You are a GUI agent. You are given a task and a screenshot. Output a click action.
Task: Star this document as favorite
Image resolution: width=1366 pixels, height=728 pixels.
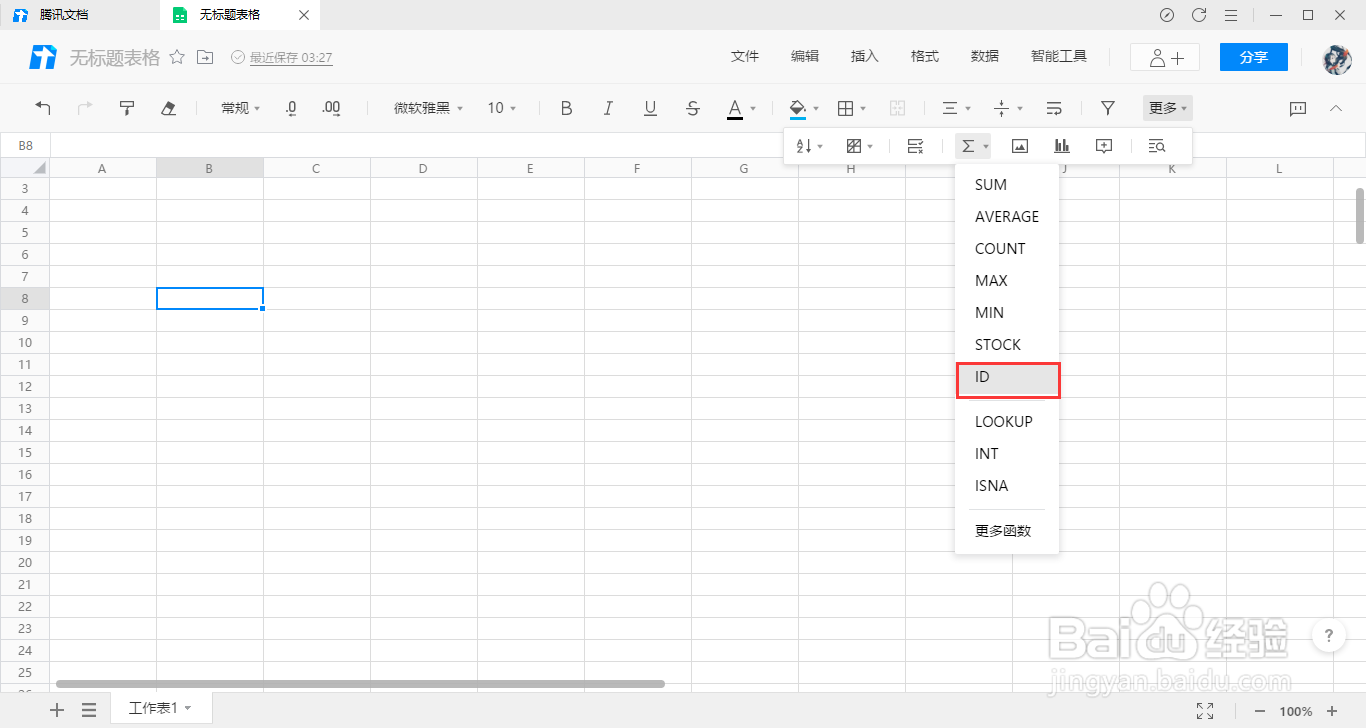[177, 57]
